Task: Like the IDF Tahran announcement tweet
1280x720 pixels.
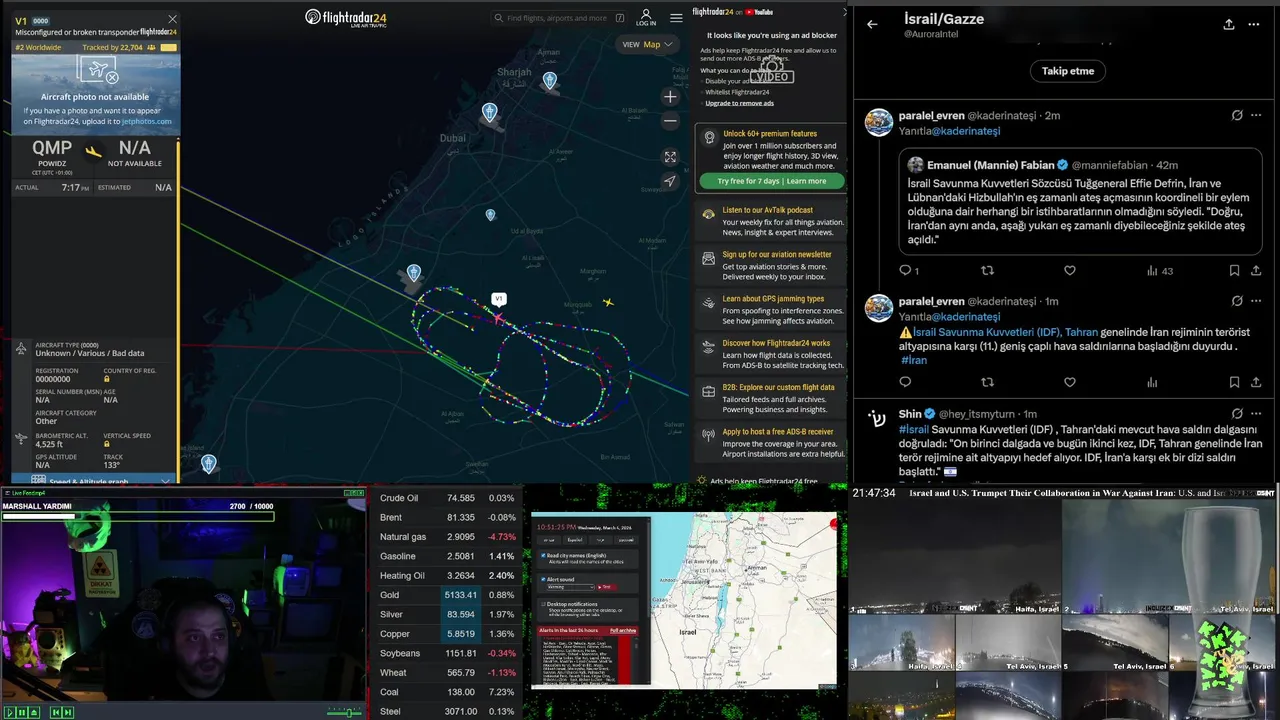Action: pos(1070,382)
